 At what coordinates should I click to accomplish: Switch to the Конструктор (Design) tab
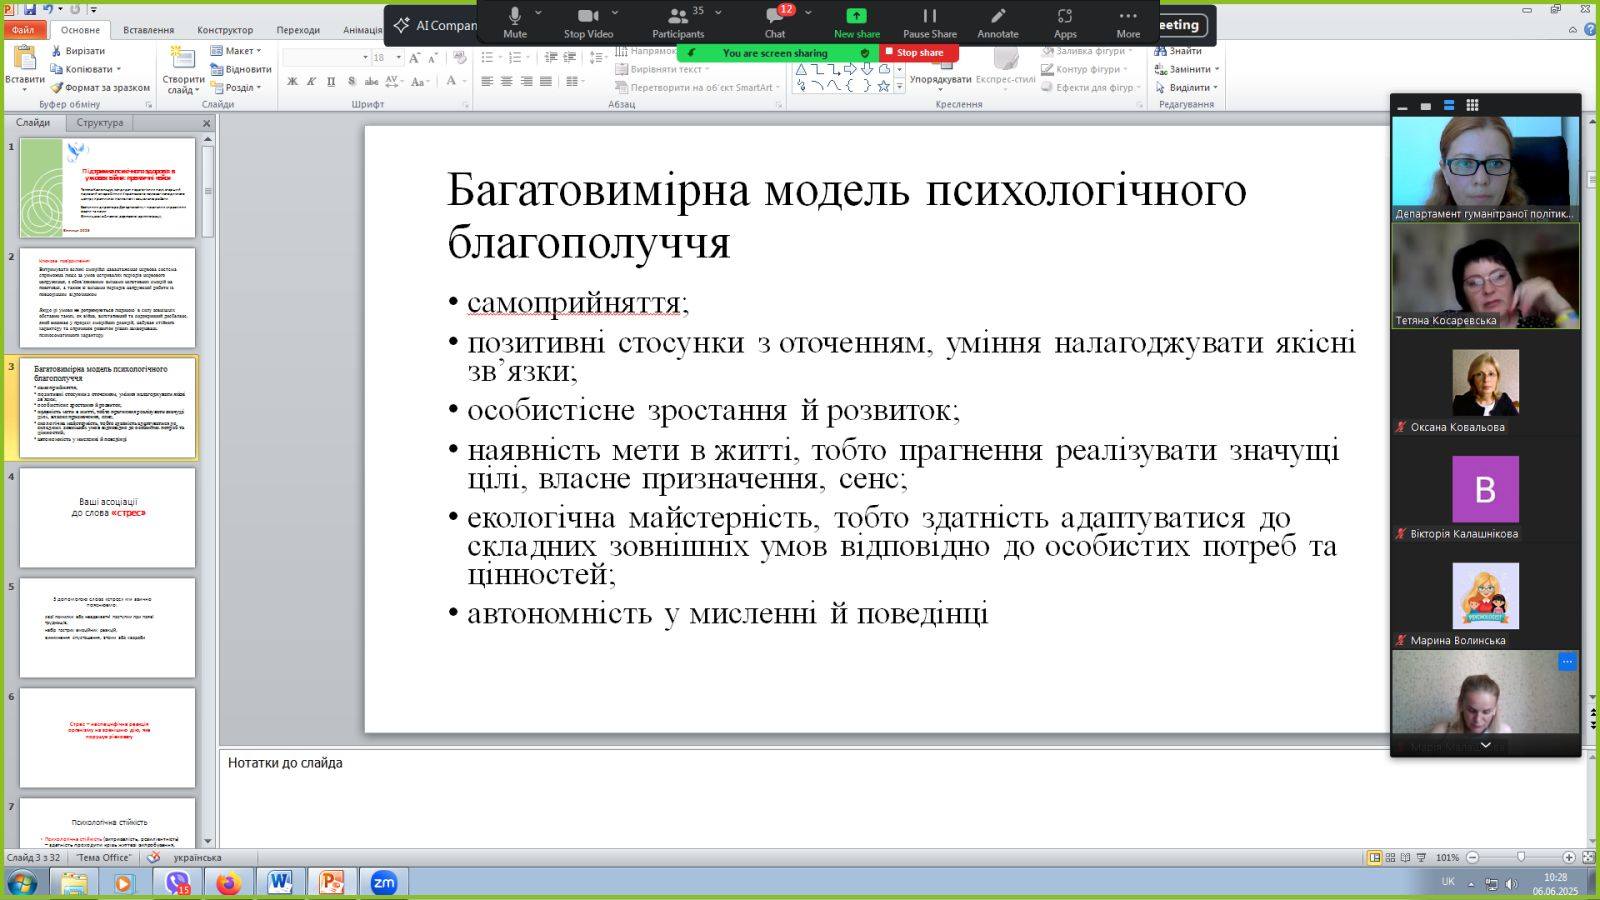pyautogui.click(x=225, y=30)
